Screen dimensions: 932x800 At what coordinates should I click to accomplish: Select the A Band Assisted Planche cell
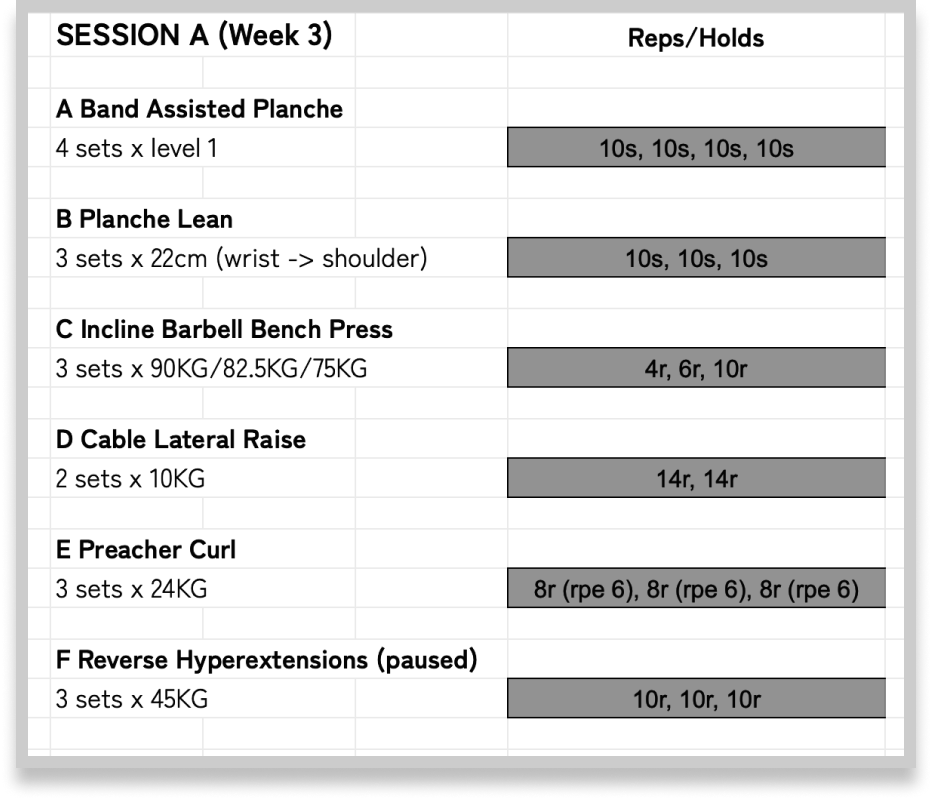(x=199, y=109)
